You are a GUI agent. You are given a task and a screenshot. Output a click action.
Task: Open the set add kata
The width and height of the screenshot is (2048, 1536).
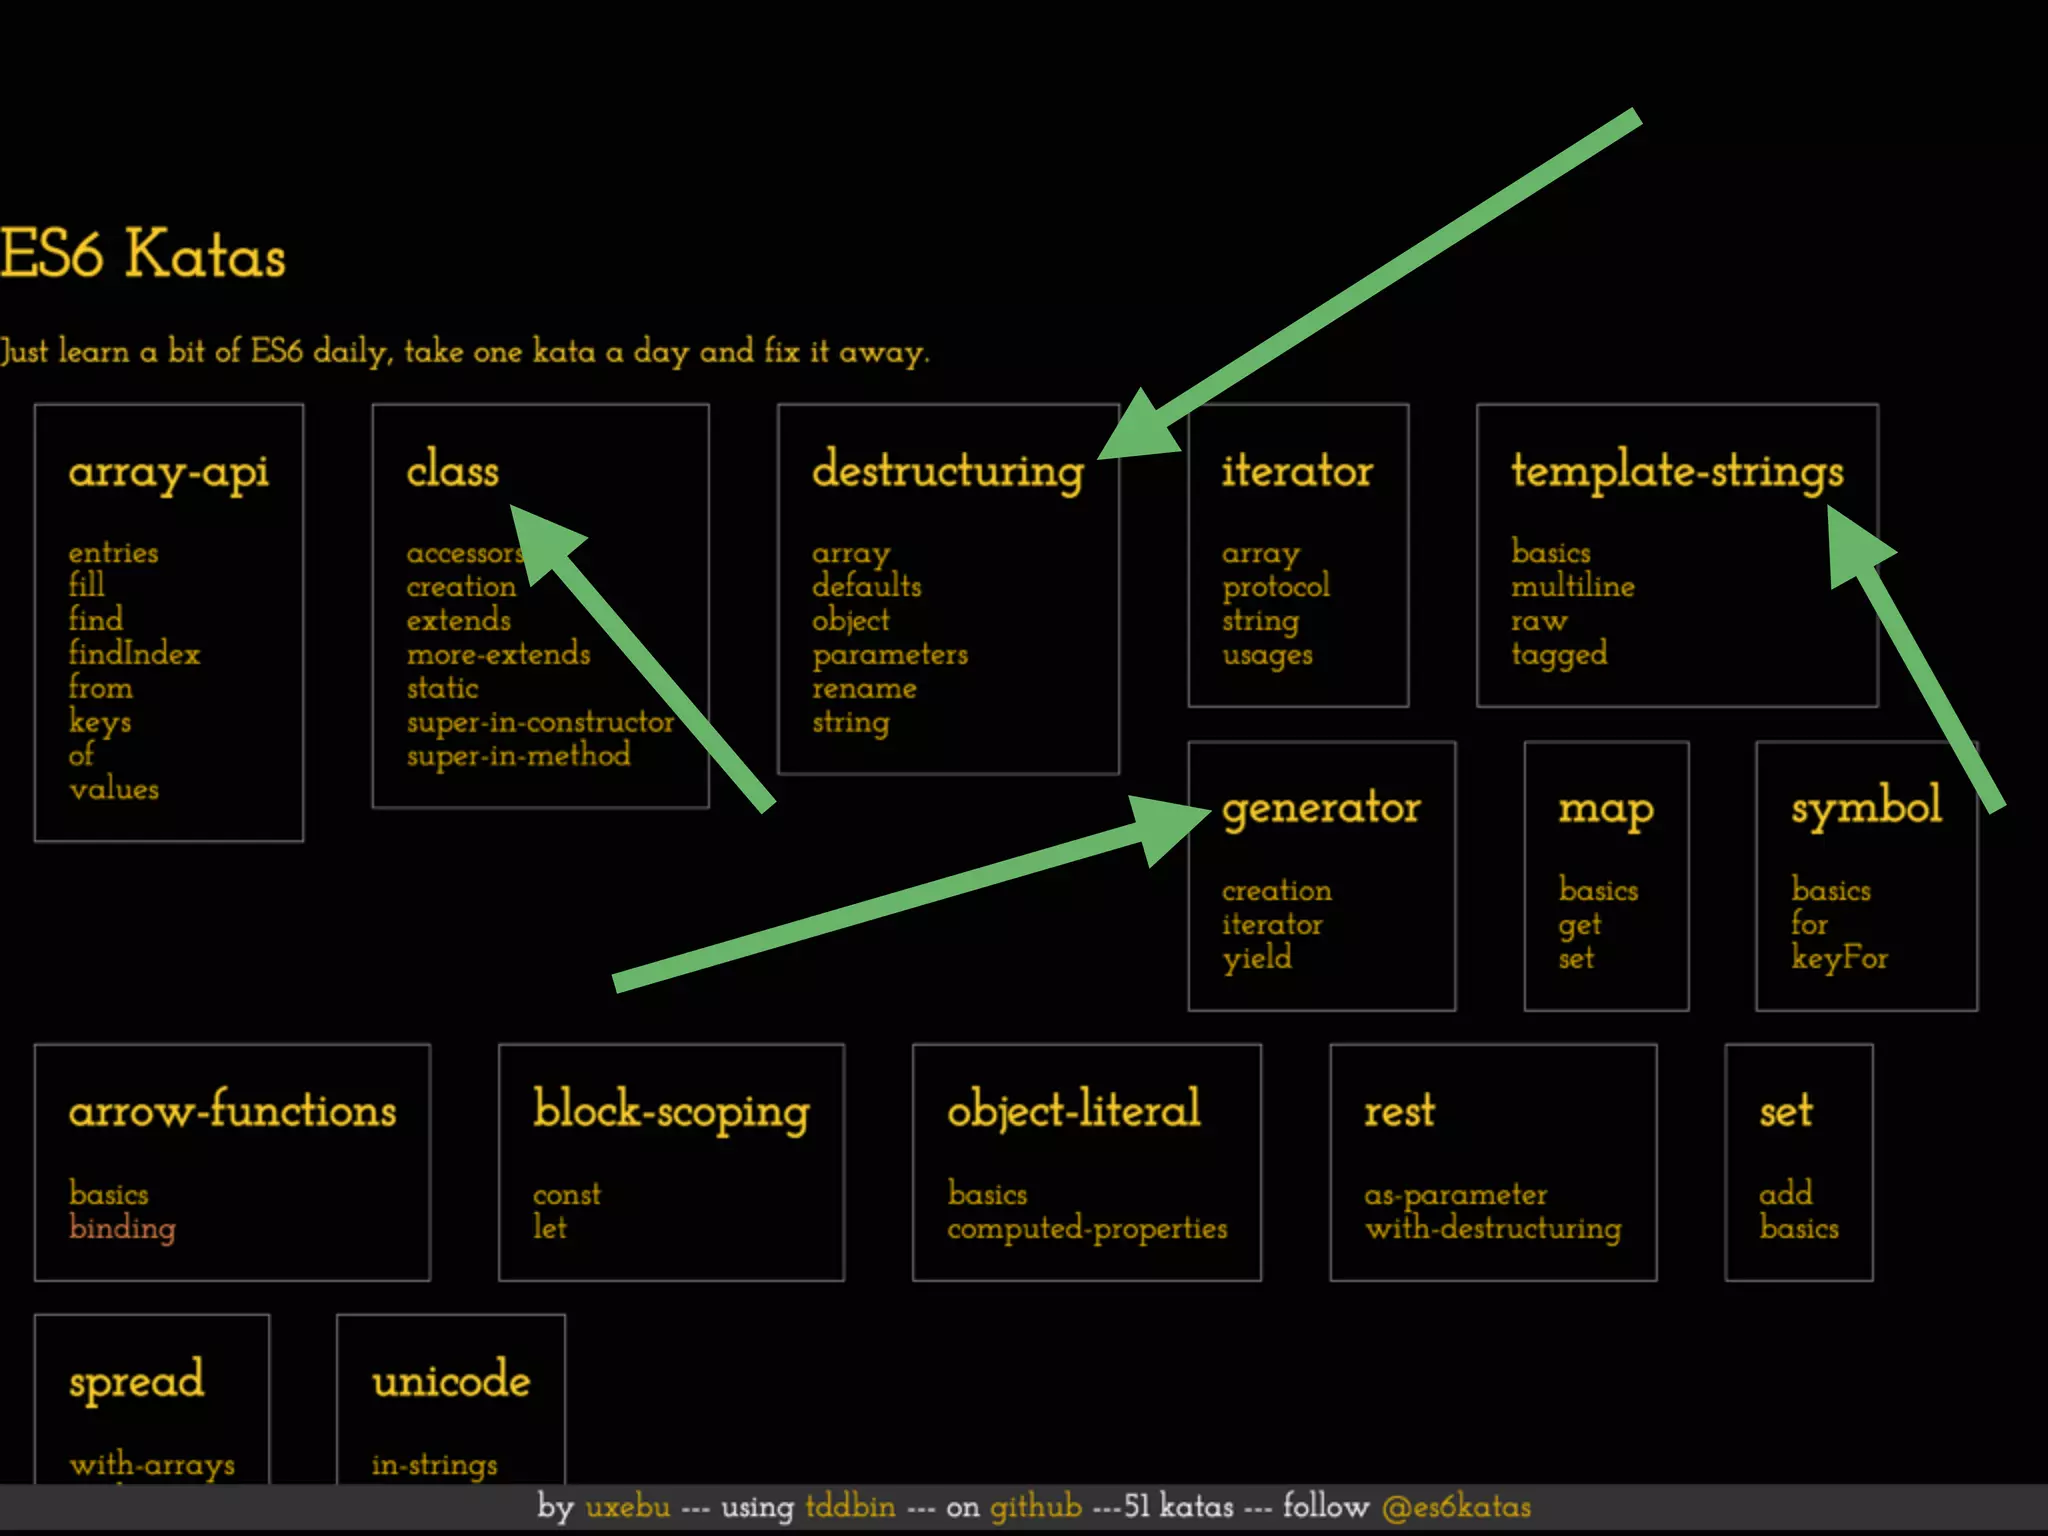point(1785,1193)
